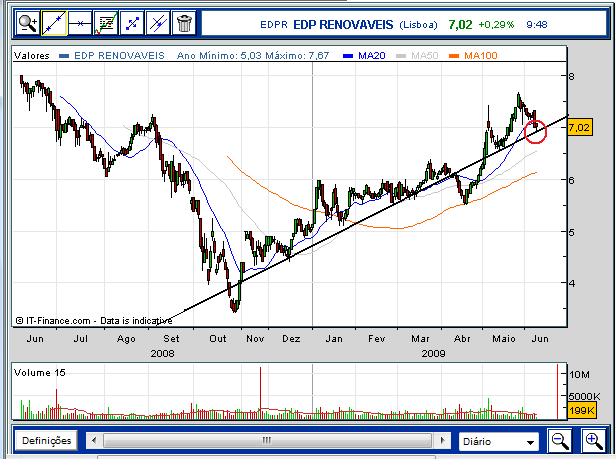Click the MA100 orange color swatch

point(454,56)
